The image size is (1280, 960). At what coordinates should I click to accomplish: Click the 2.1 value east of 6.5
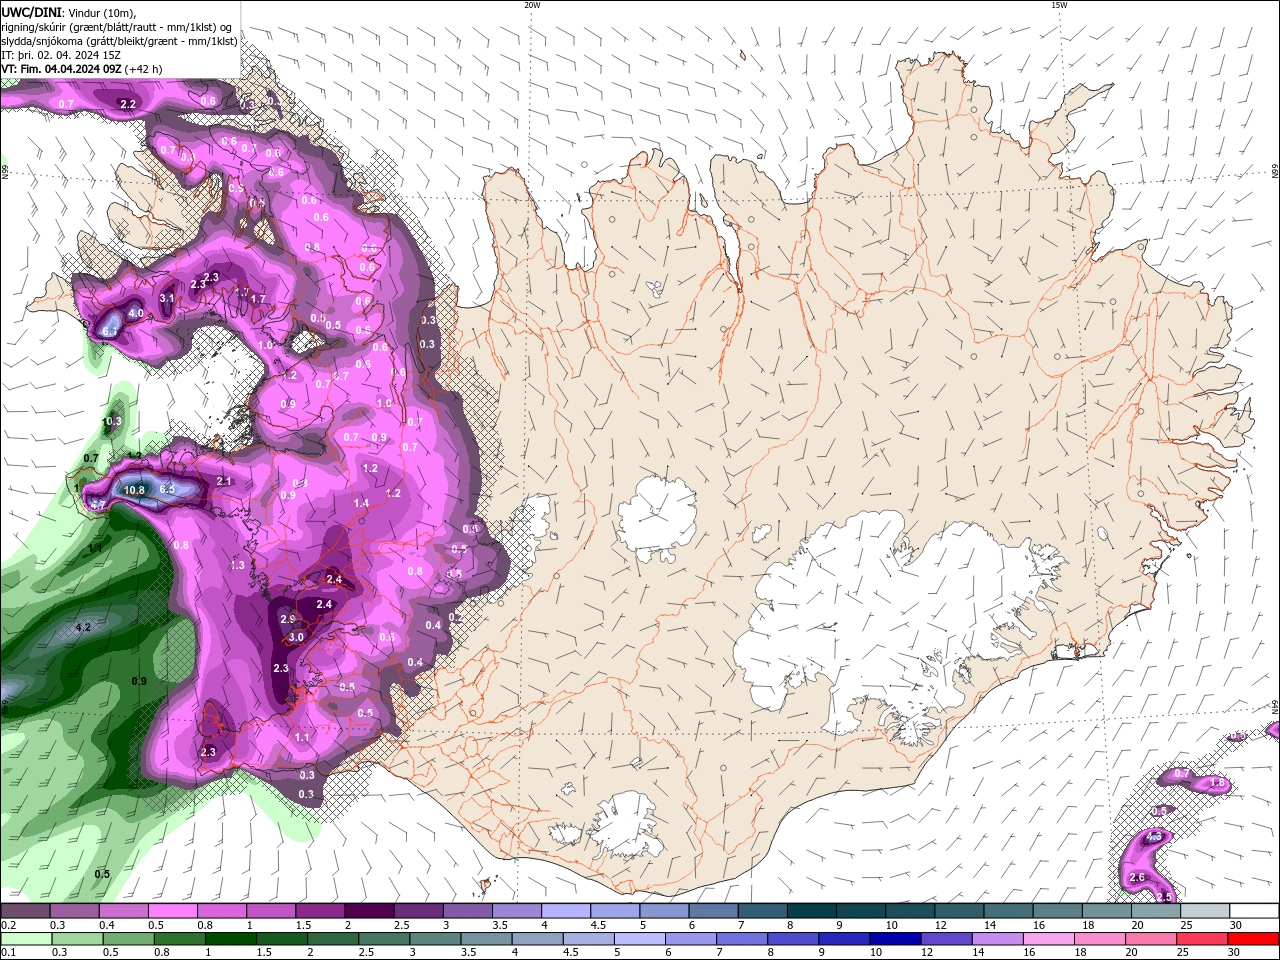point(224,481)
